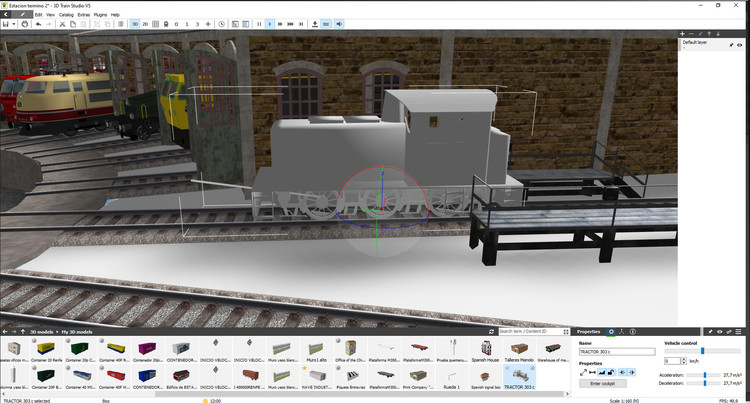
Task: Refresh the catalog with the reload icon
Action: click(x=491, y=331)
